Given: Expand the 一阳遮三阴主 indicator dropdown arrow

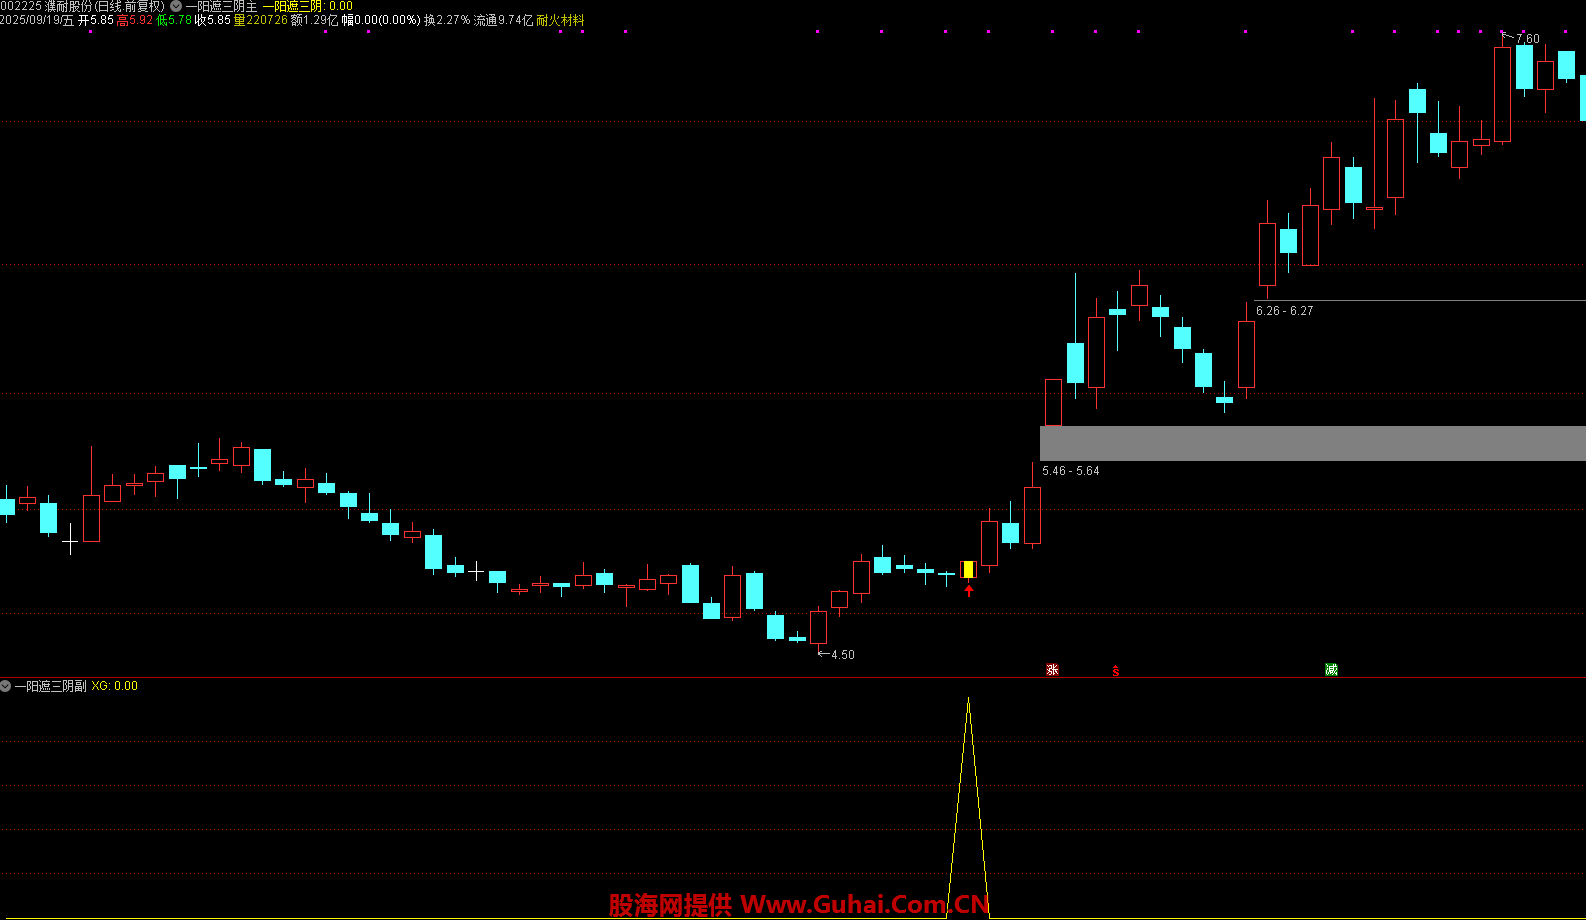Looking at the screenshot, I should pos(176,6).
